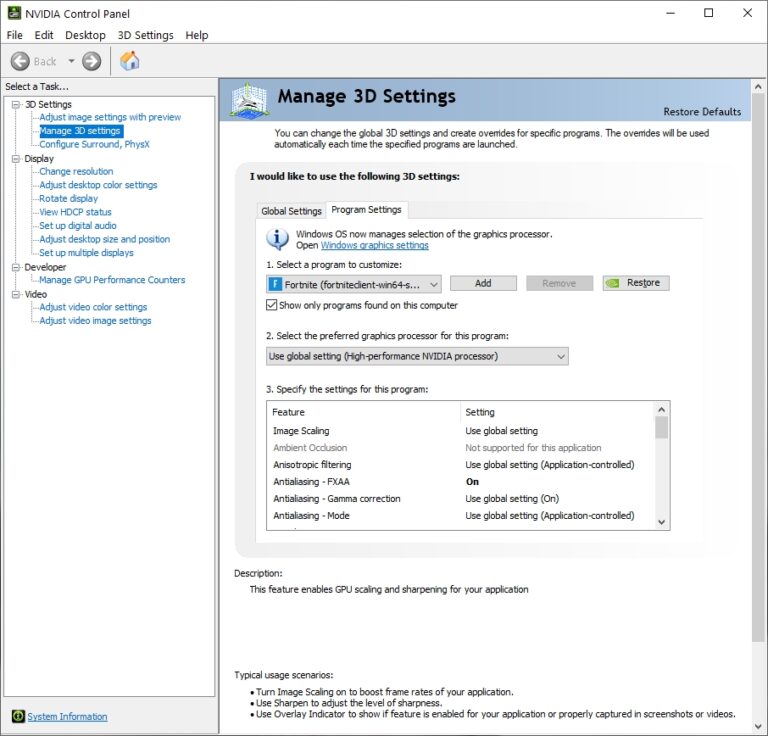The height and width of the screenshot is (736, 768).
Task: Open the File menu
Action: [x=14, y=35]
